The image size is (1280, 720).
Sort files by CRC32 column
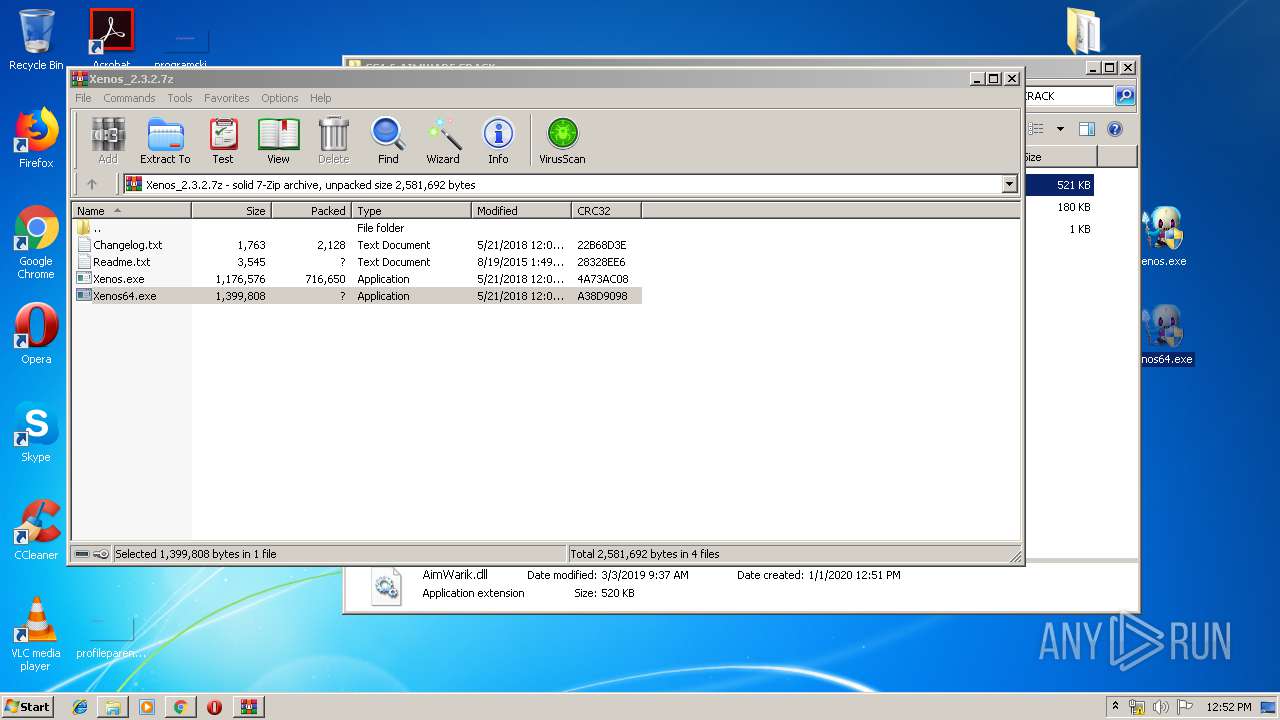click(606, 210)
